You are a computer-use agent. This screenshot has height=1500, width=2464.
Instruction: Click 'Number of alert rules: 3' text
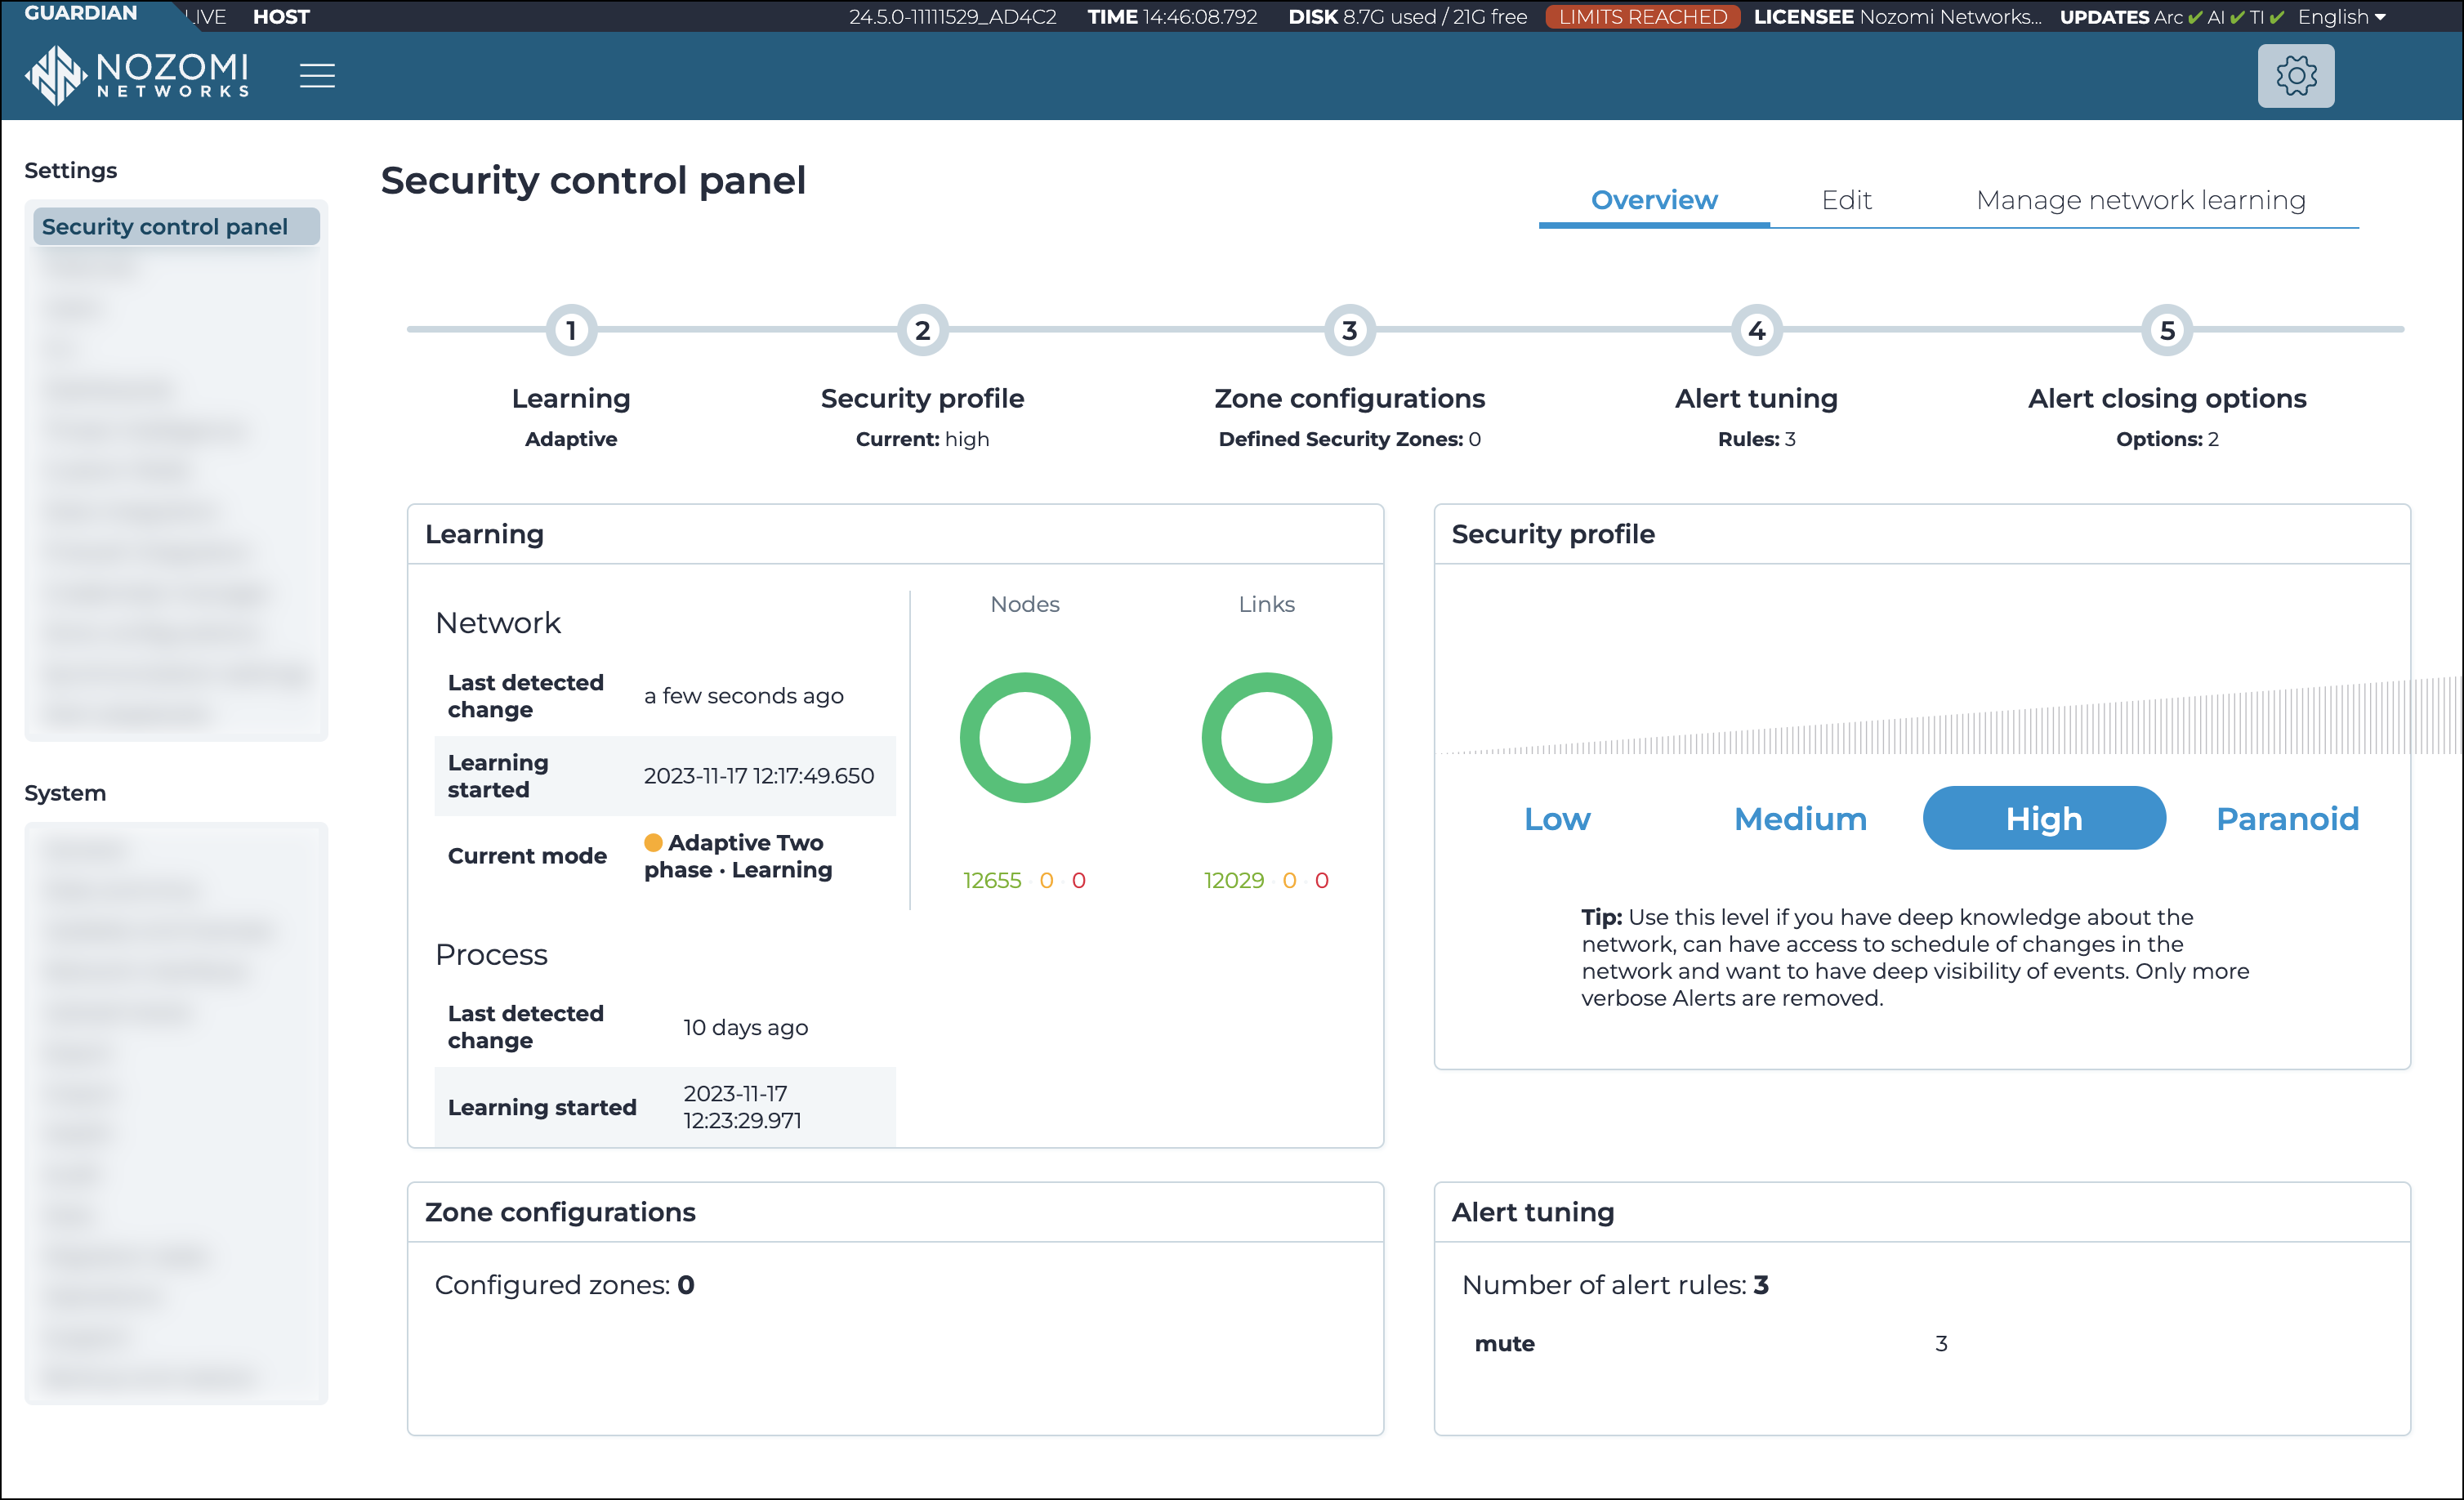(x=1615, y=1285)
